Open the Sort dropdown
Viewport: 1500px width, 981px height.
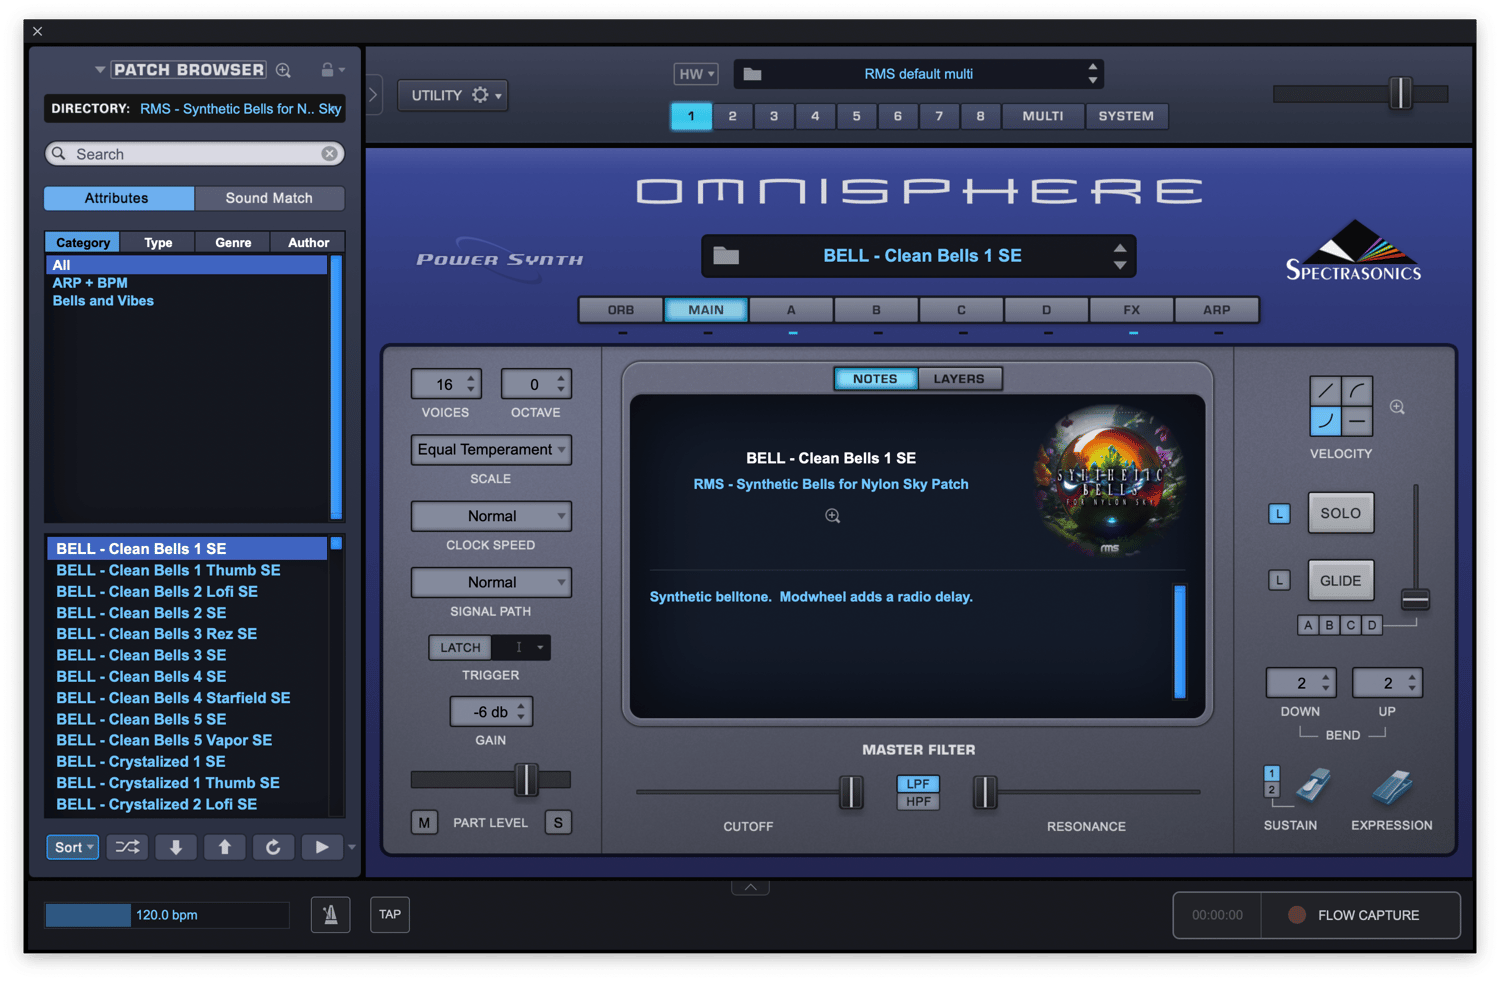[72, 847]
